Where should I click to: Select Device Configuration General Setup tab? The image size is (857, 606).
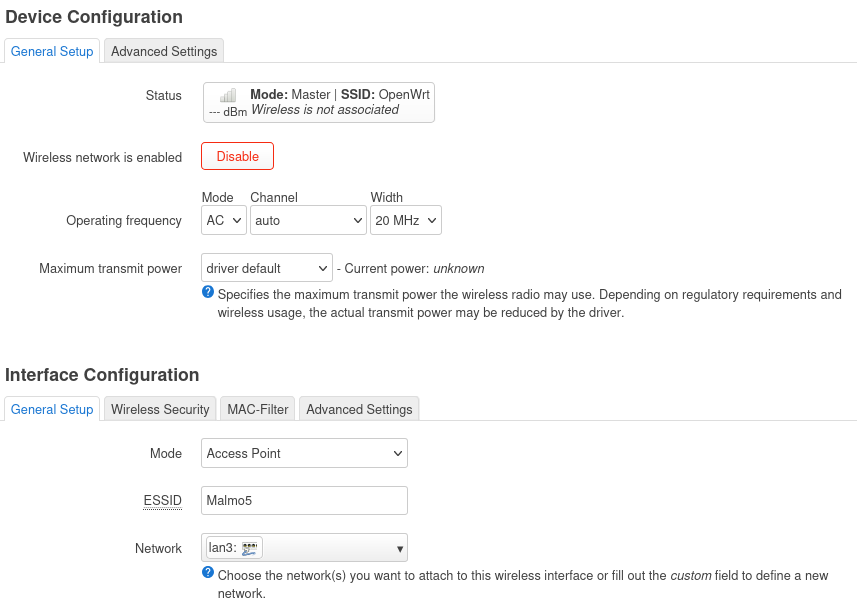52,51
